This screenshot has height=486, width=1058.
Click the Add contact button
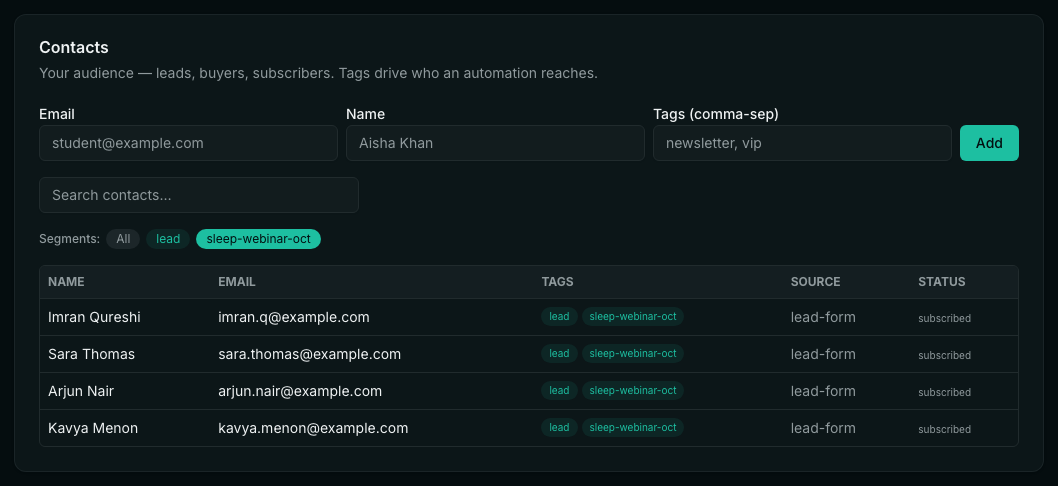pos(989,143)
